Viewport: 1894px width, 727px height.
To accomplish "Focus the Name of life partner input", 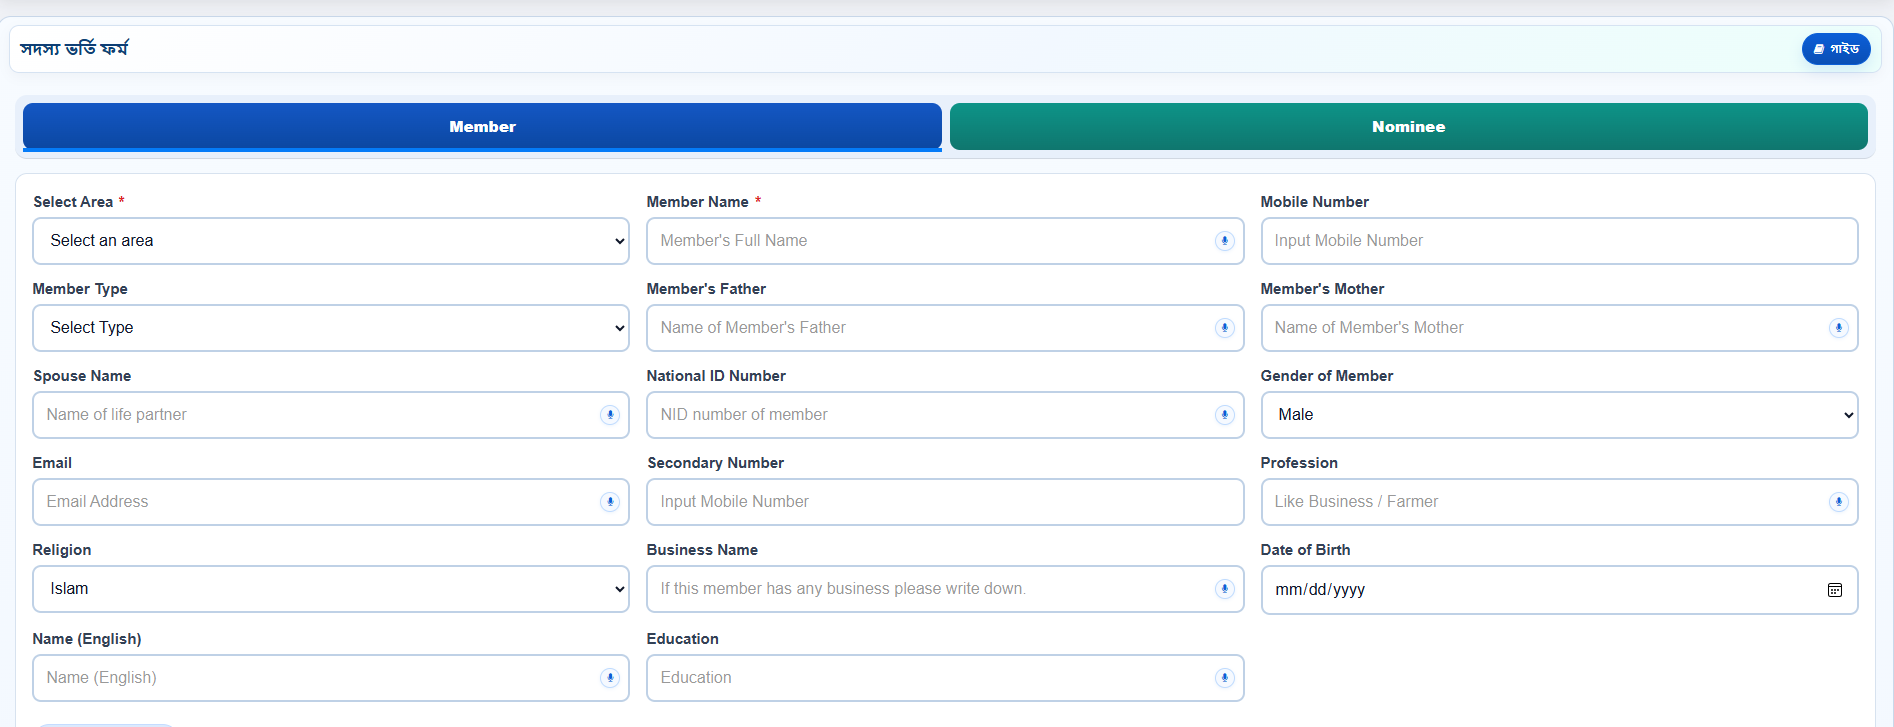I will point(331,415).
